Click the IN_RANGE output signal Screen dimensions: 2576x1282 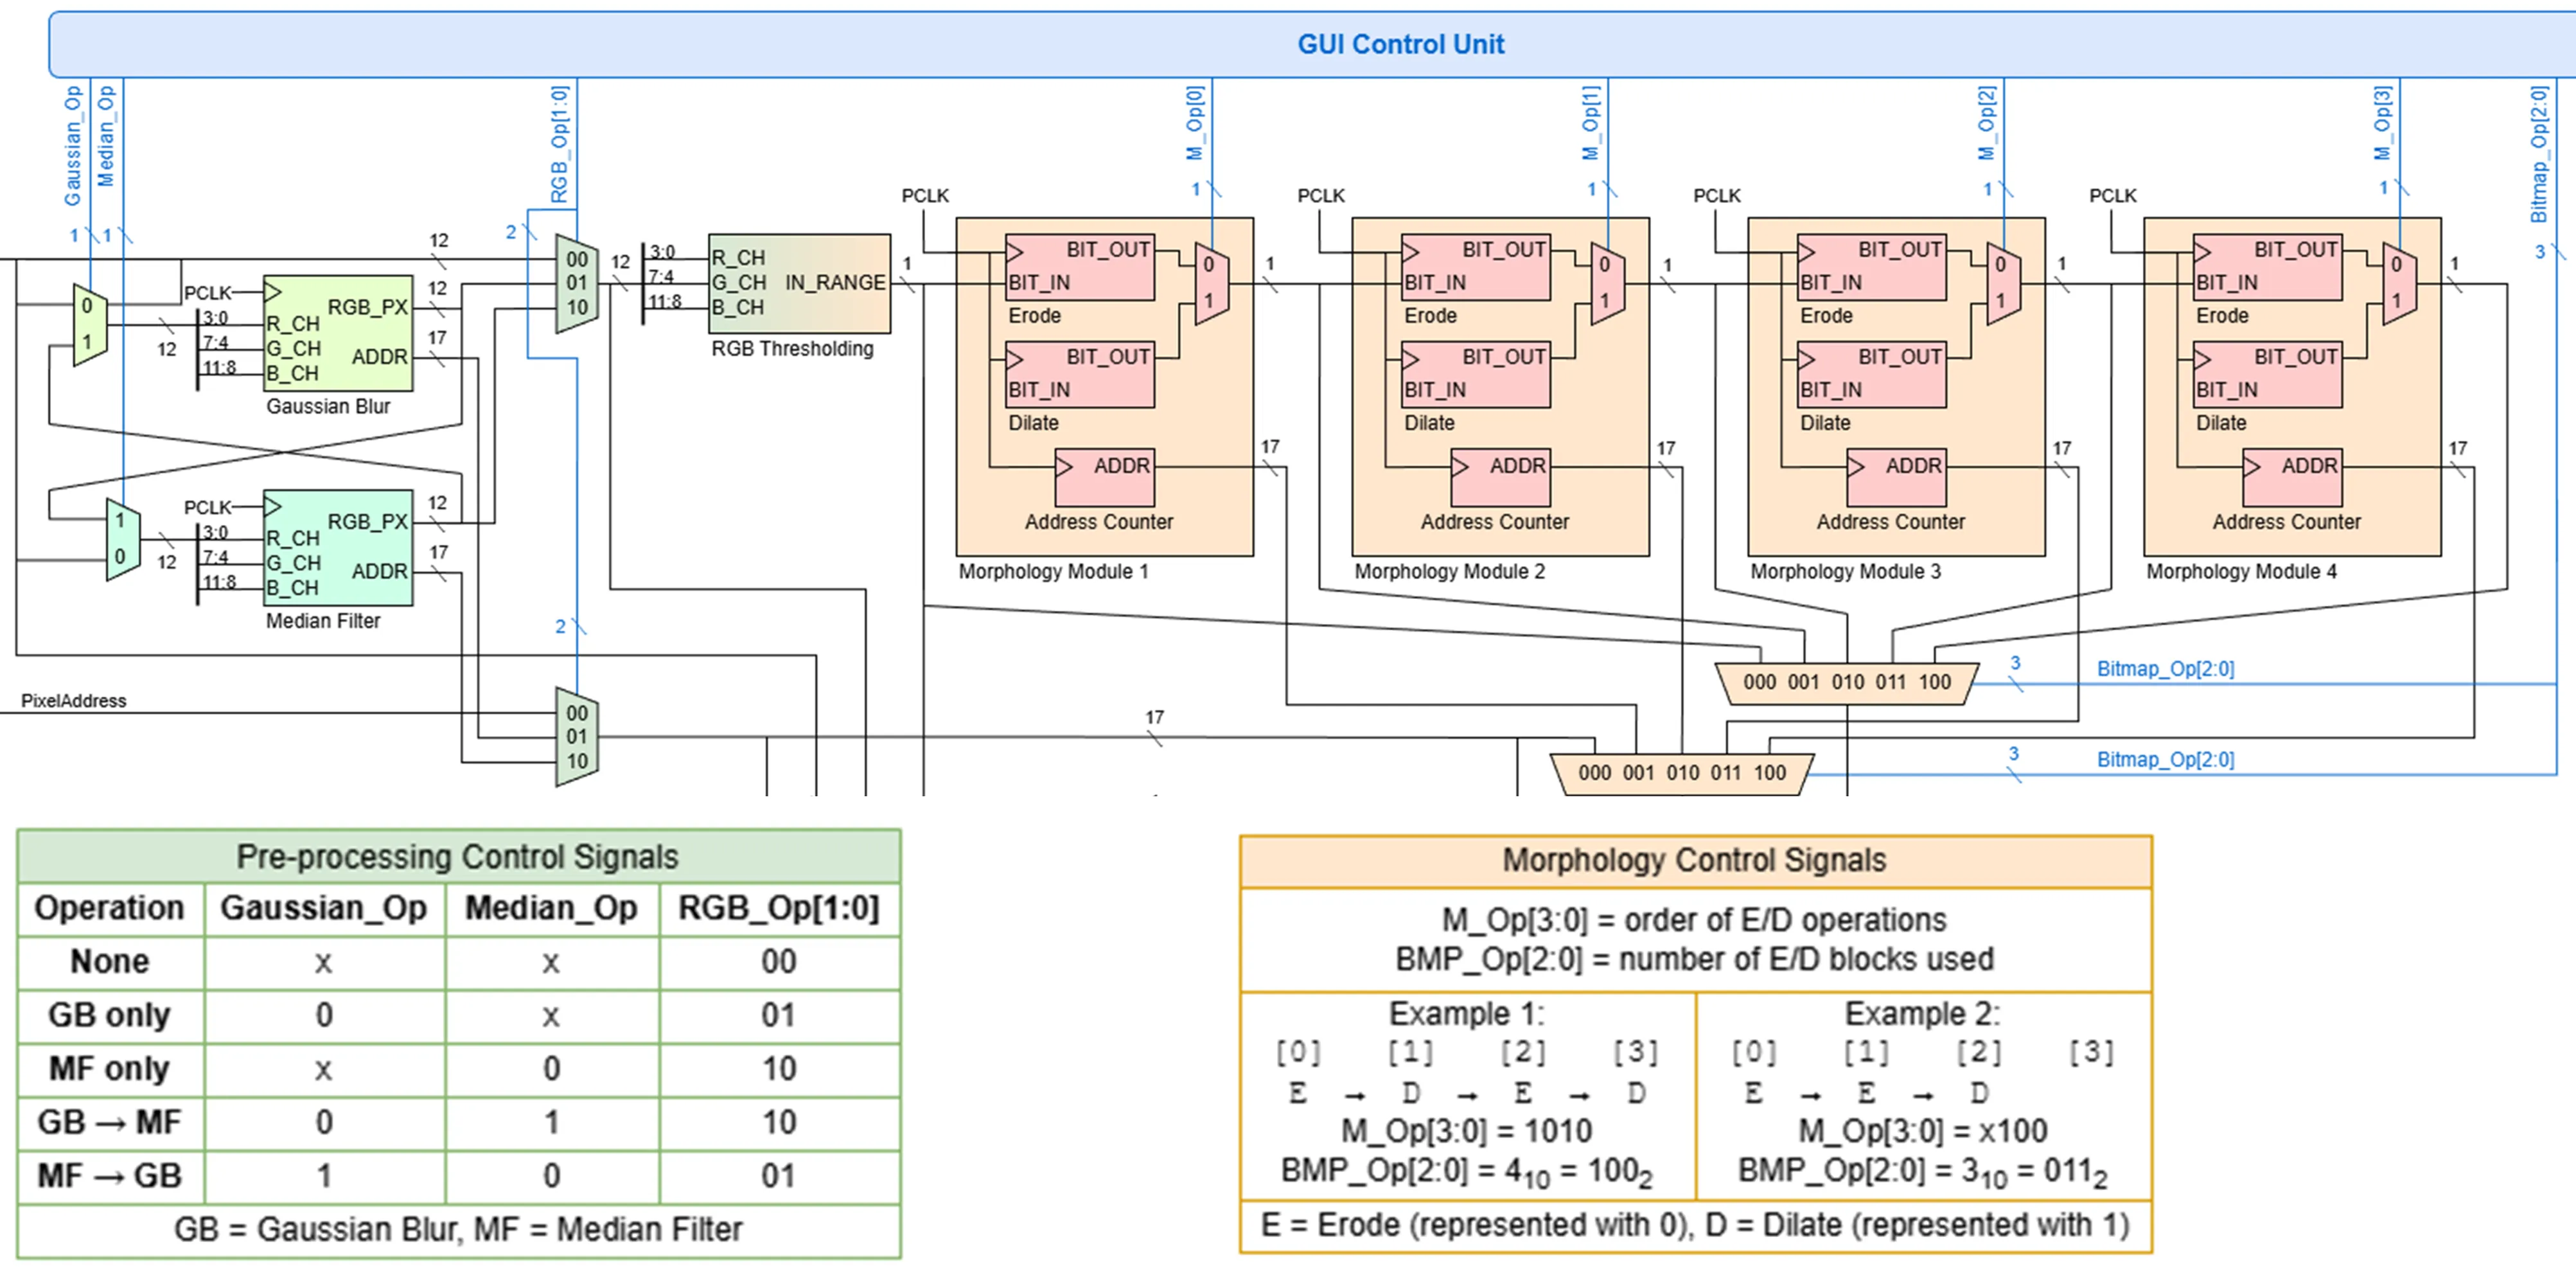tap(838, 283)
